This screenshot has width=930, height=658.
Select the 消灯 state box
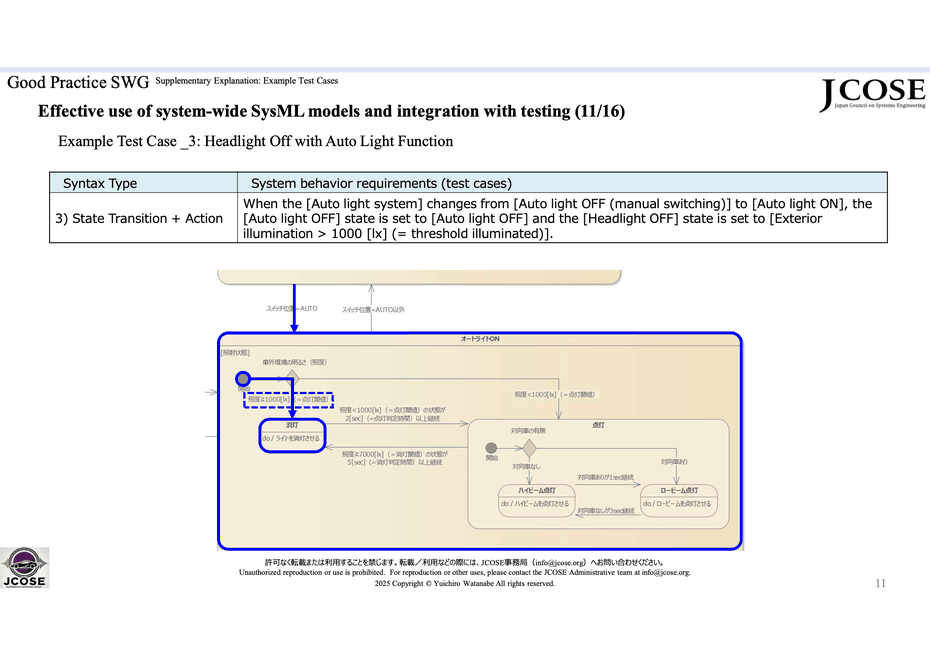292,436
